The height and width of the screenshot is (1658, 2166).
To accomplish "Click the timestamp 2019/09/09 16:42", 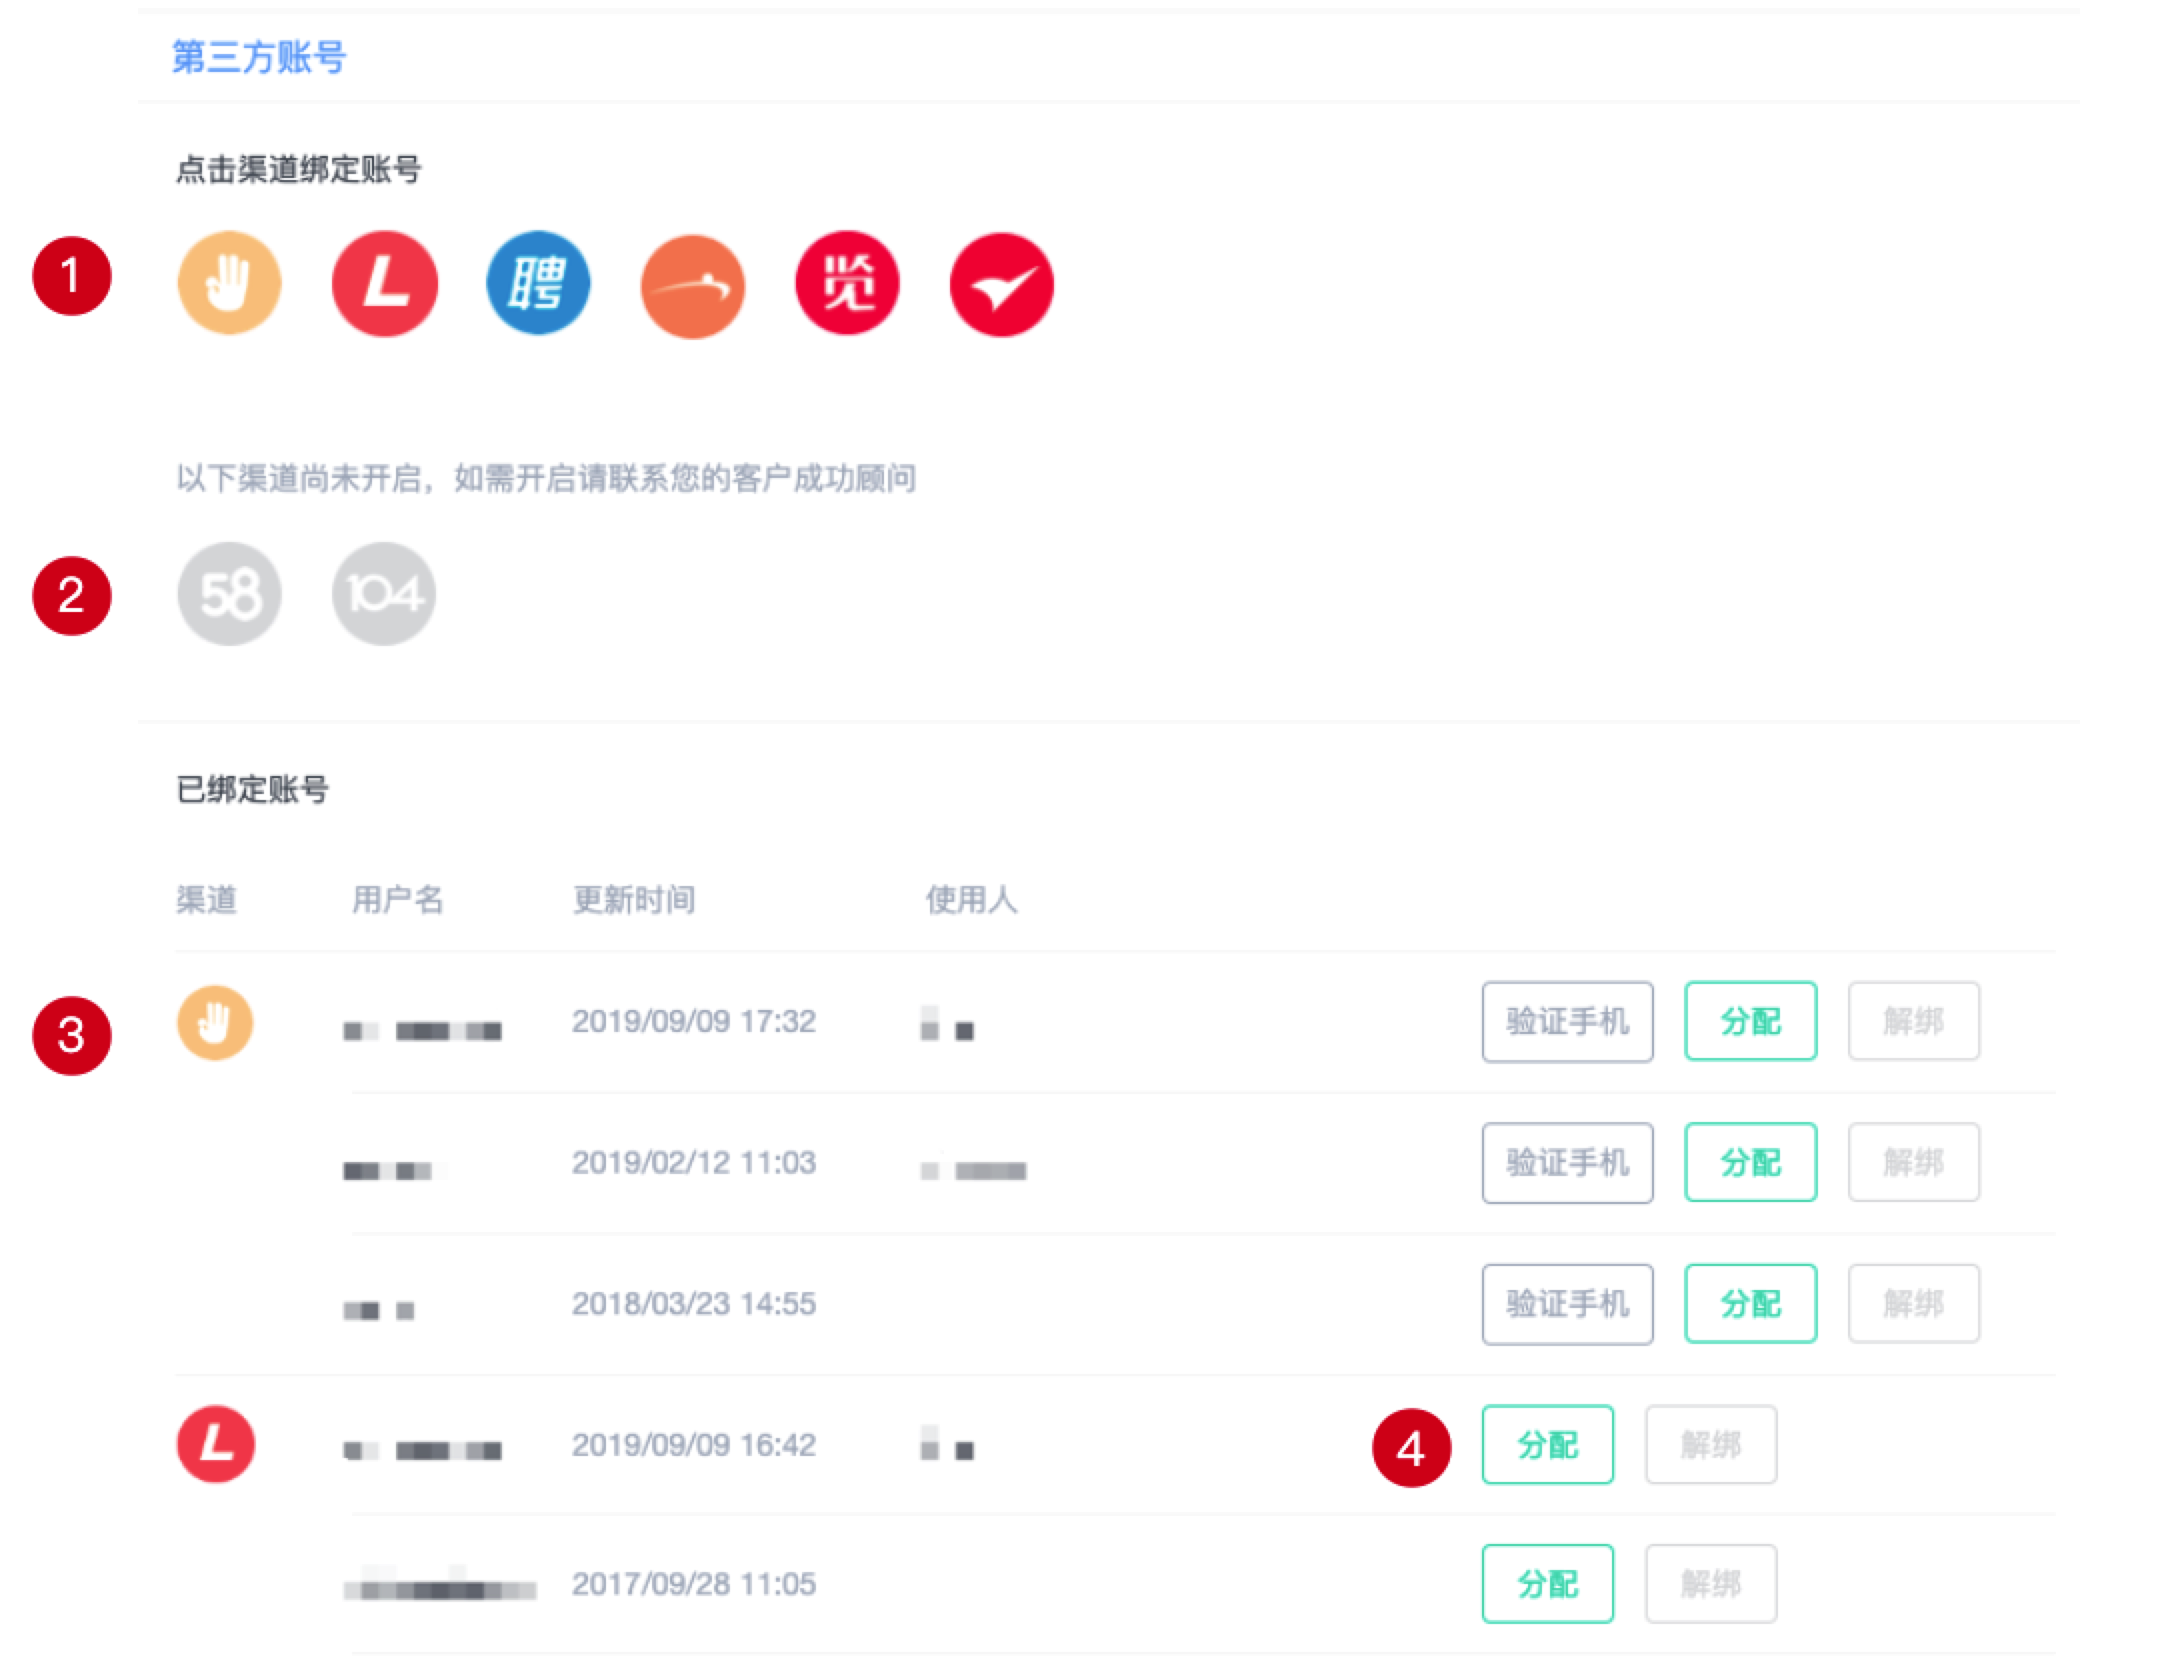I will [694, 1444].
